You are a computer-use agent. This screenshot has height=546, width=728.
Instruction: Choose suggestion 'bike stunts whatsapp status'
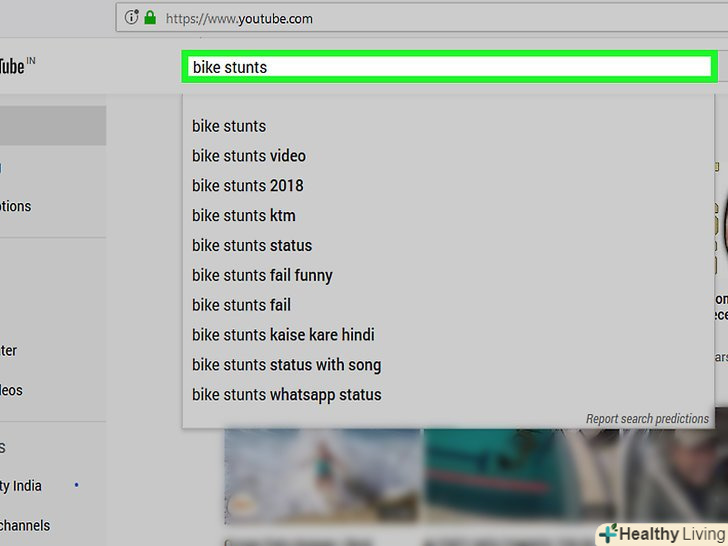(x=448, y=395)
